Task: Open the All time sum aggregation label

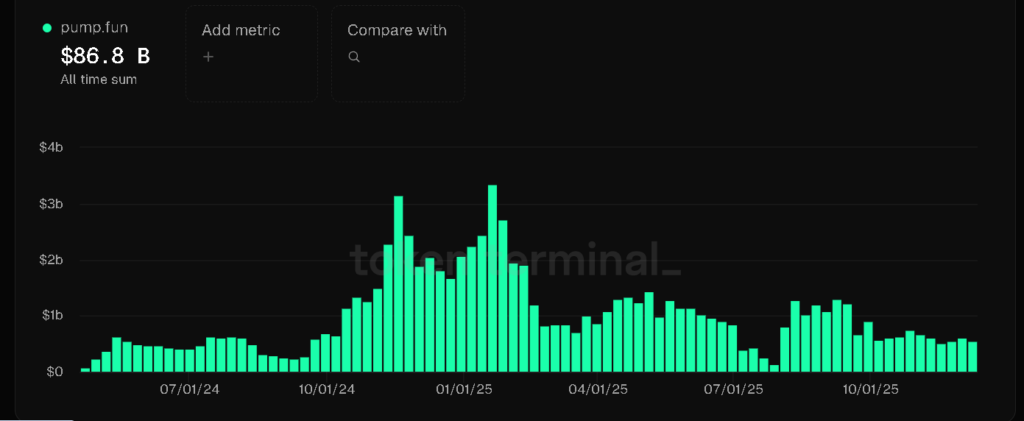Action: click(x=99, y=79)
